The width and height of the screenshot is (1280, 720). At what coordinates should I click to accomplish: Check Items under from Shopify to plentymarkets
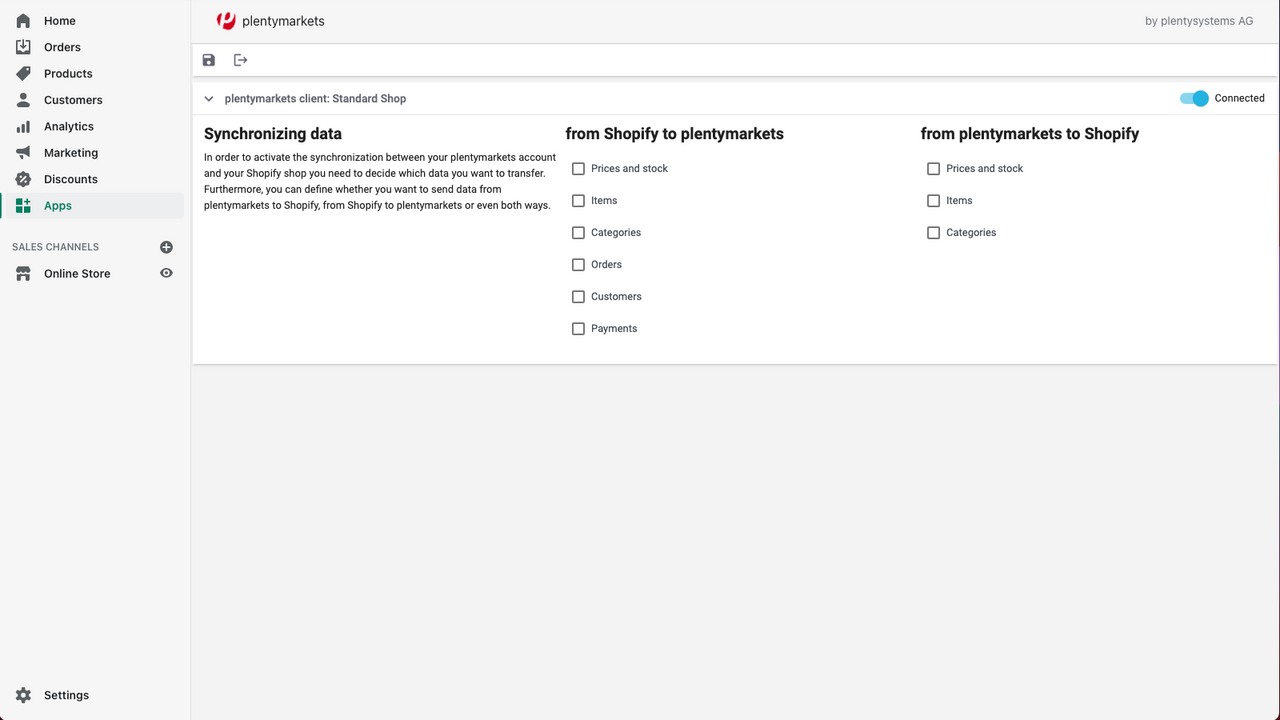click(x=578, y=200)
